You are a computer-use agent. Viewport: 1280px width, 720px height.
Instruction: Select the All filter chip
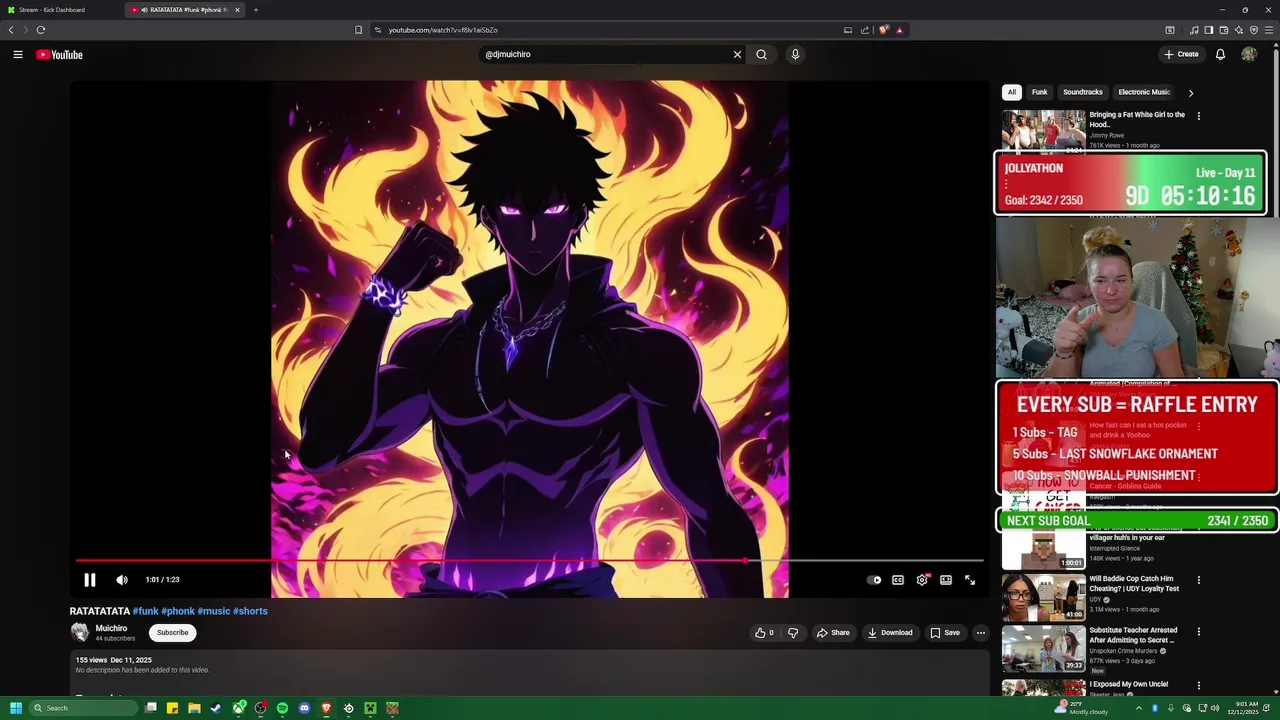click(x=1012, y=92)
